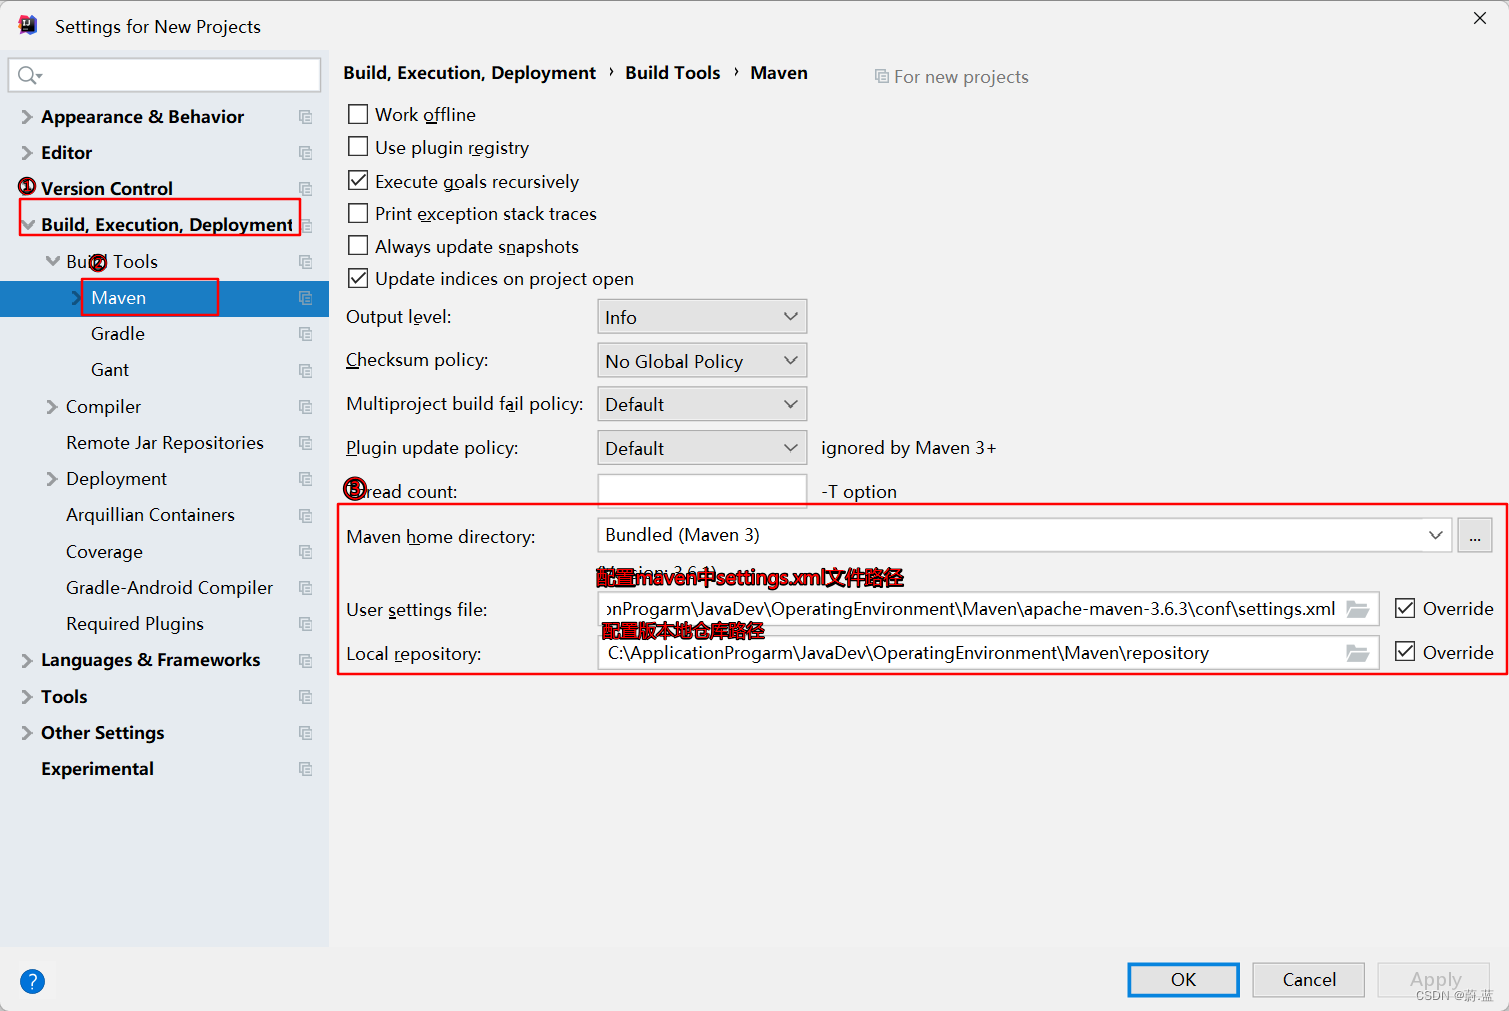Click the IntelliJ IDEA logo in title bar
Image resolution: width=1509 pixels, height=1011 pixels.
tap(28, 25)
